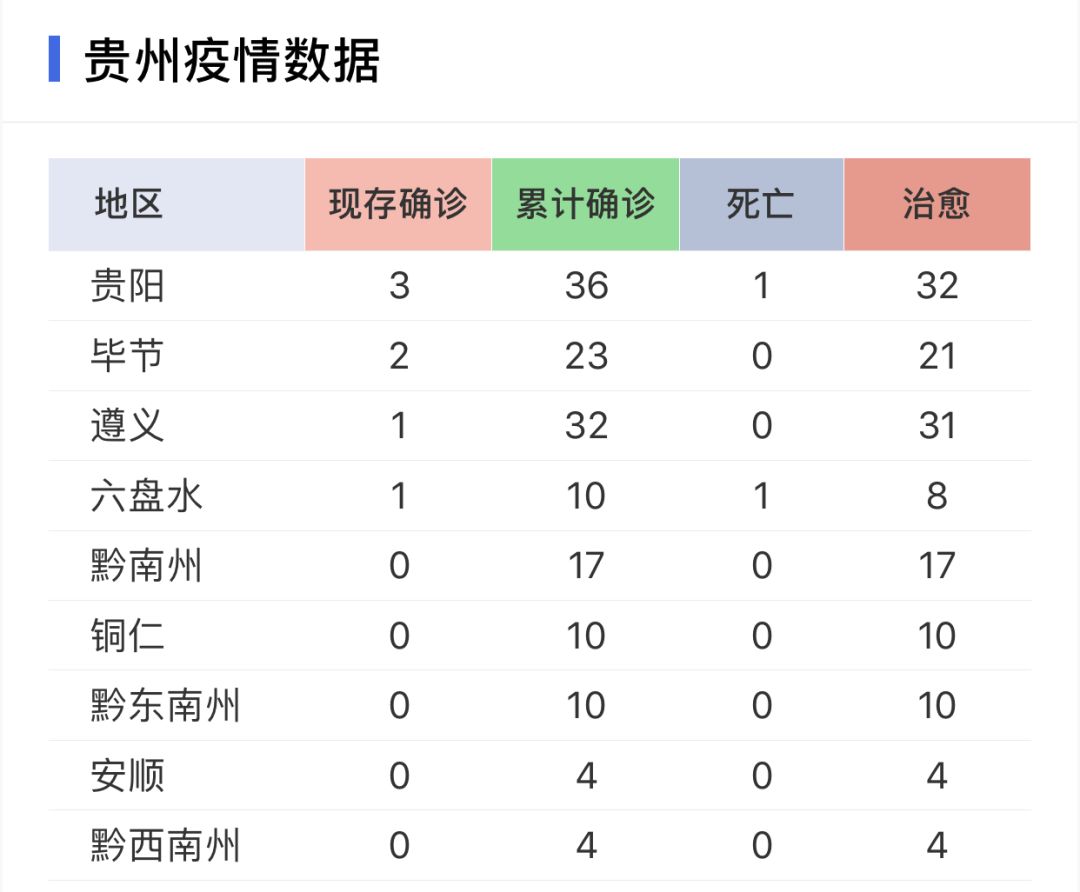Click the 贵州疫情数据 title

point(232,61)
